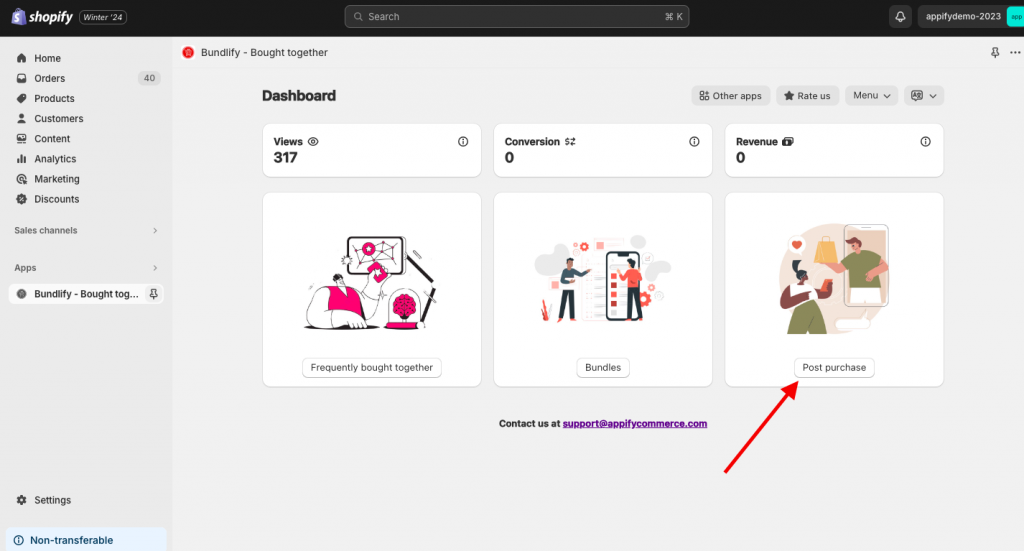This screenshot has width=1024, height=551.
Task: Open the appifydemo-2023 account menu
Action: pos(970,17)
